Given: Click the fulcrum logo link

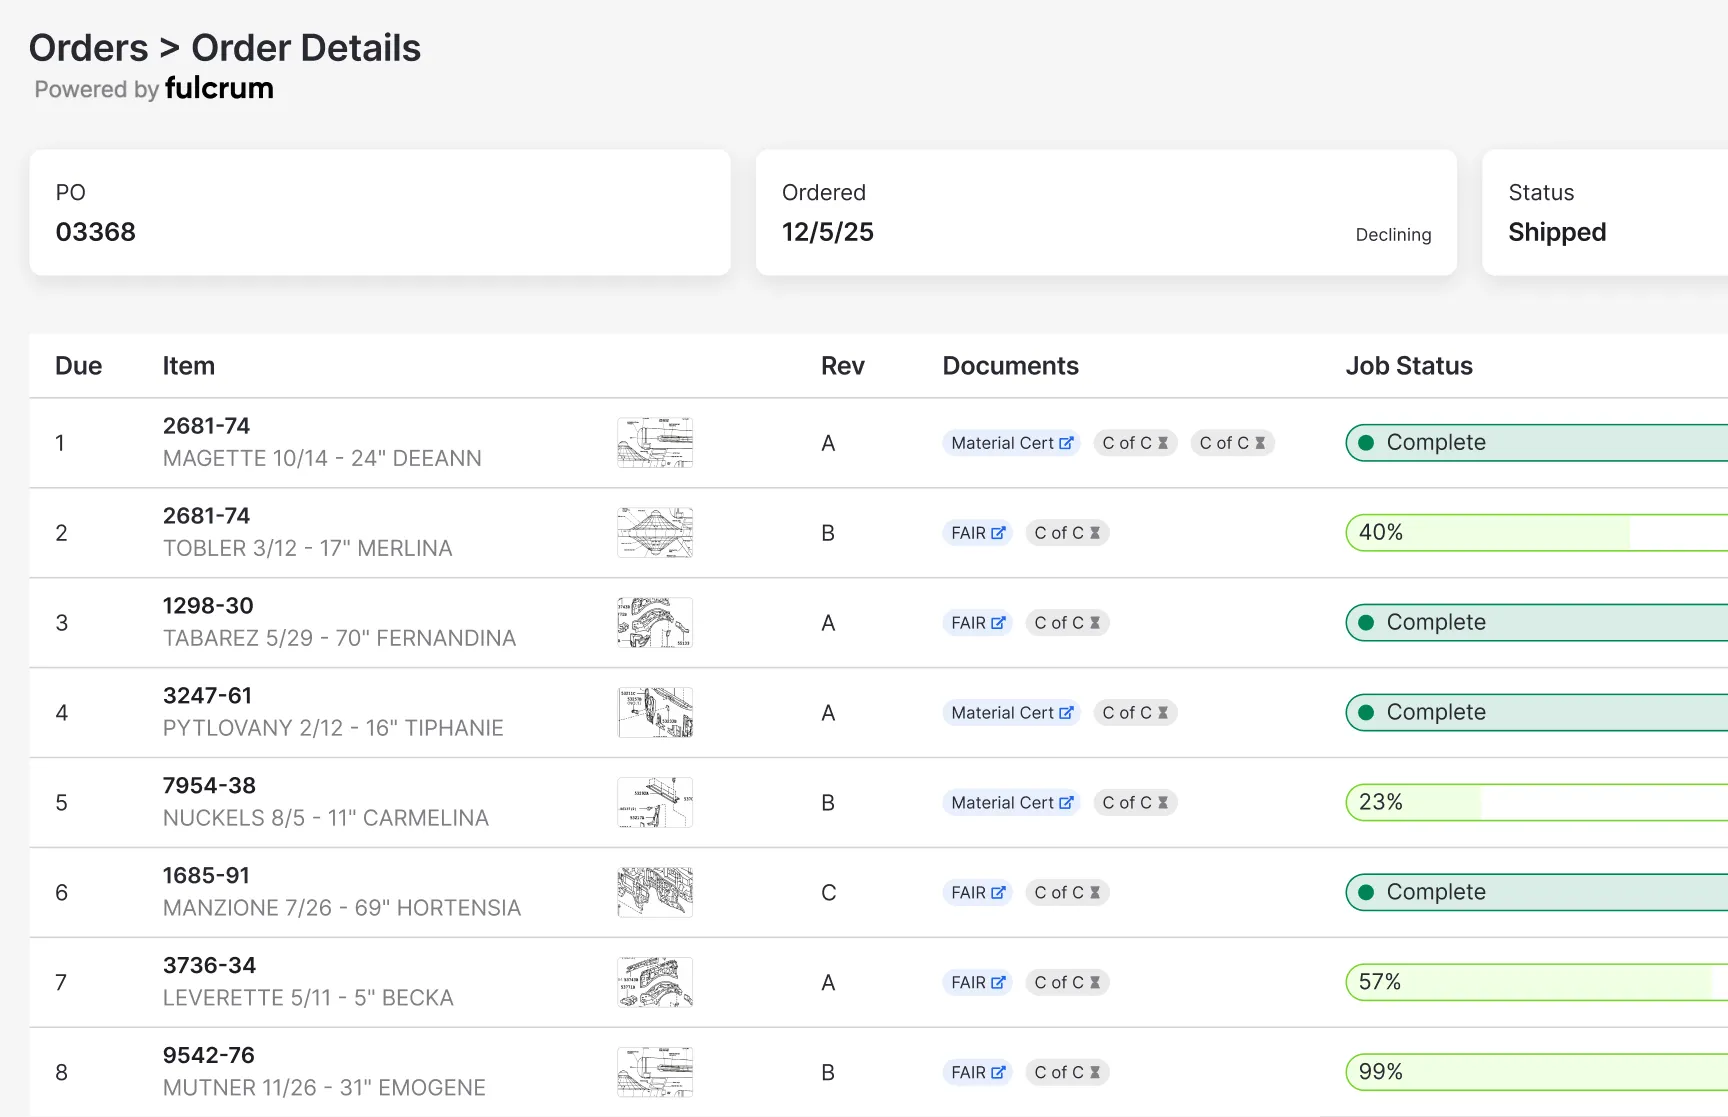Looking at the screenshot, I should [219, 89].
